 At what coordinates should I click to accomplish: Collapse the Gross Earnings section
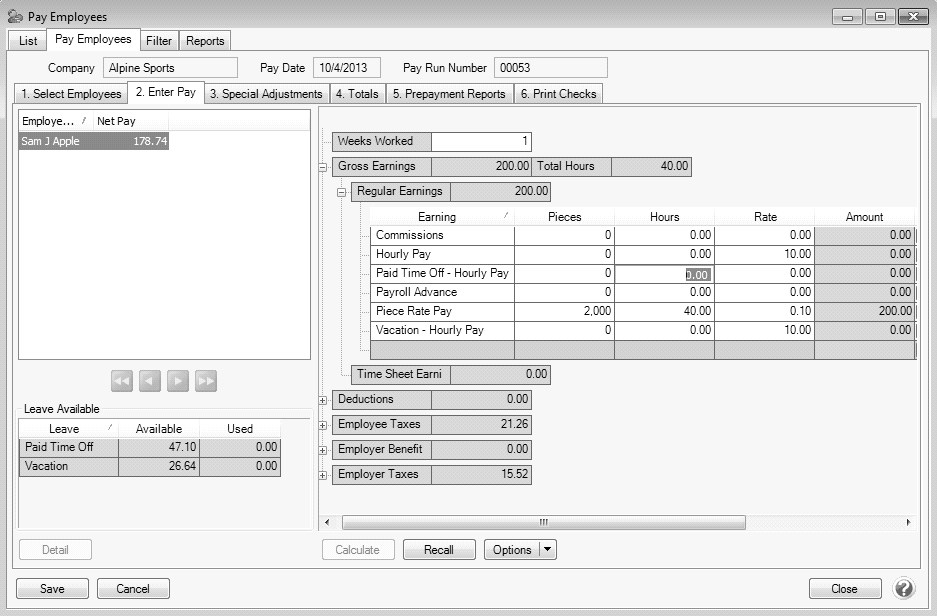pos(323,167)
